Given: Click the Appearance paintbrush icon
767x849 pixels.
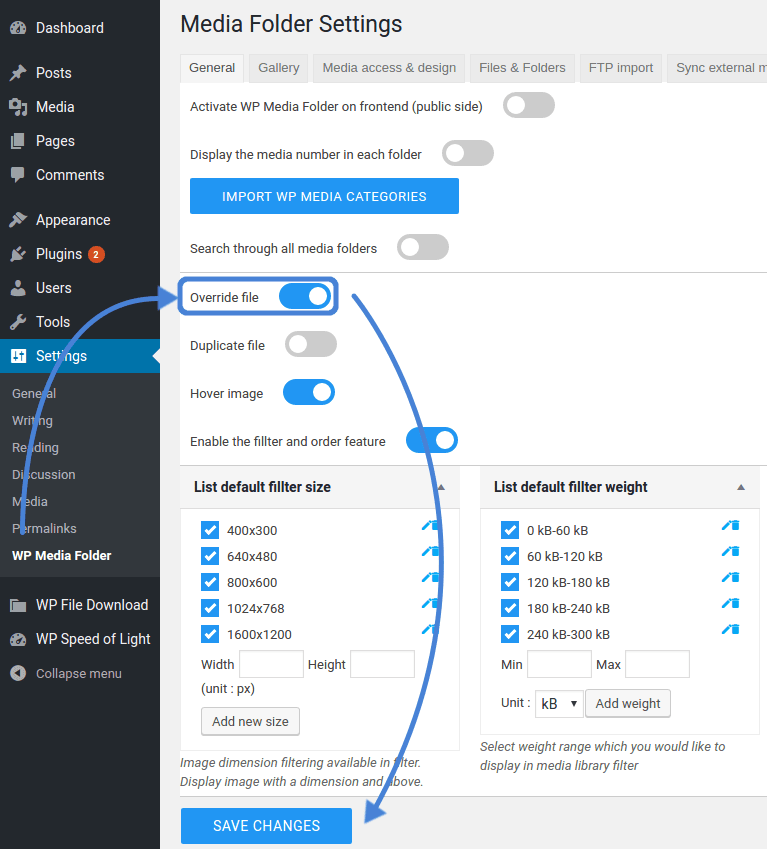Looking at the screenshot, I should (18, 220).
